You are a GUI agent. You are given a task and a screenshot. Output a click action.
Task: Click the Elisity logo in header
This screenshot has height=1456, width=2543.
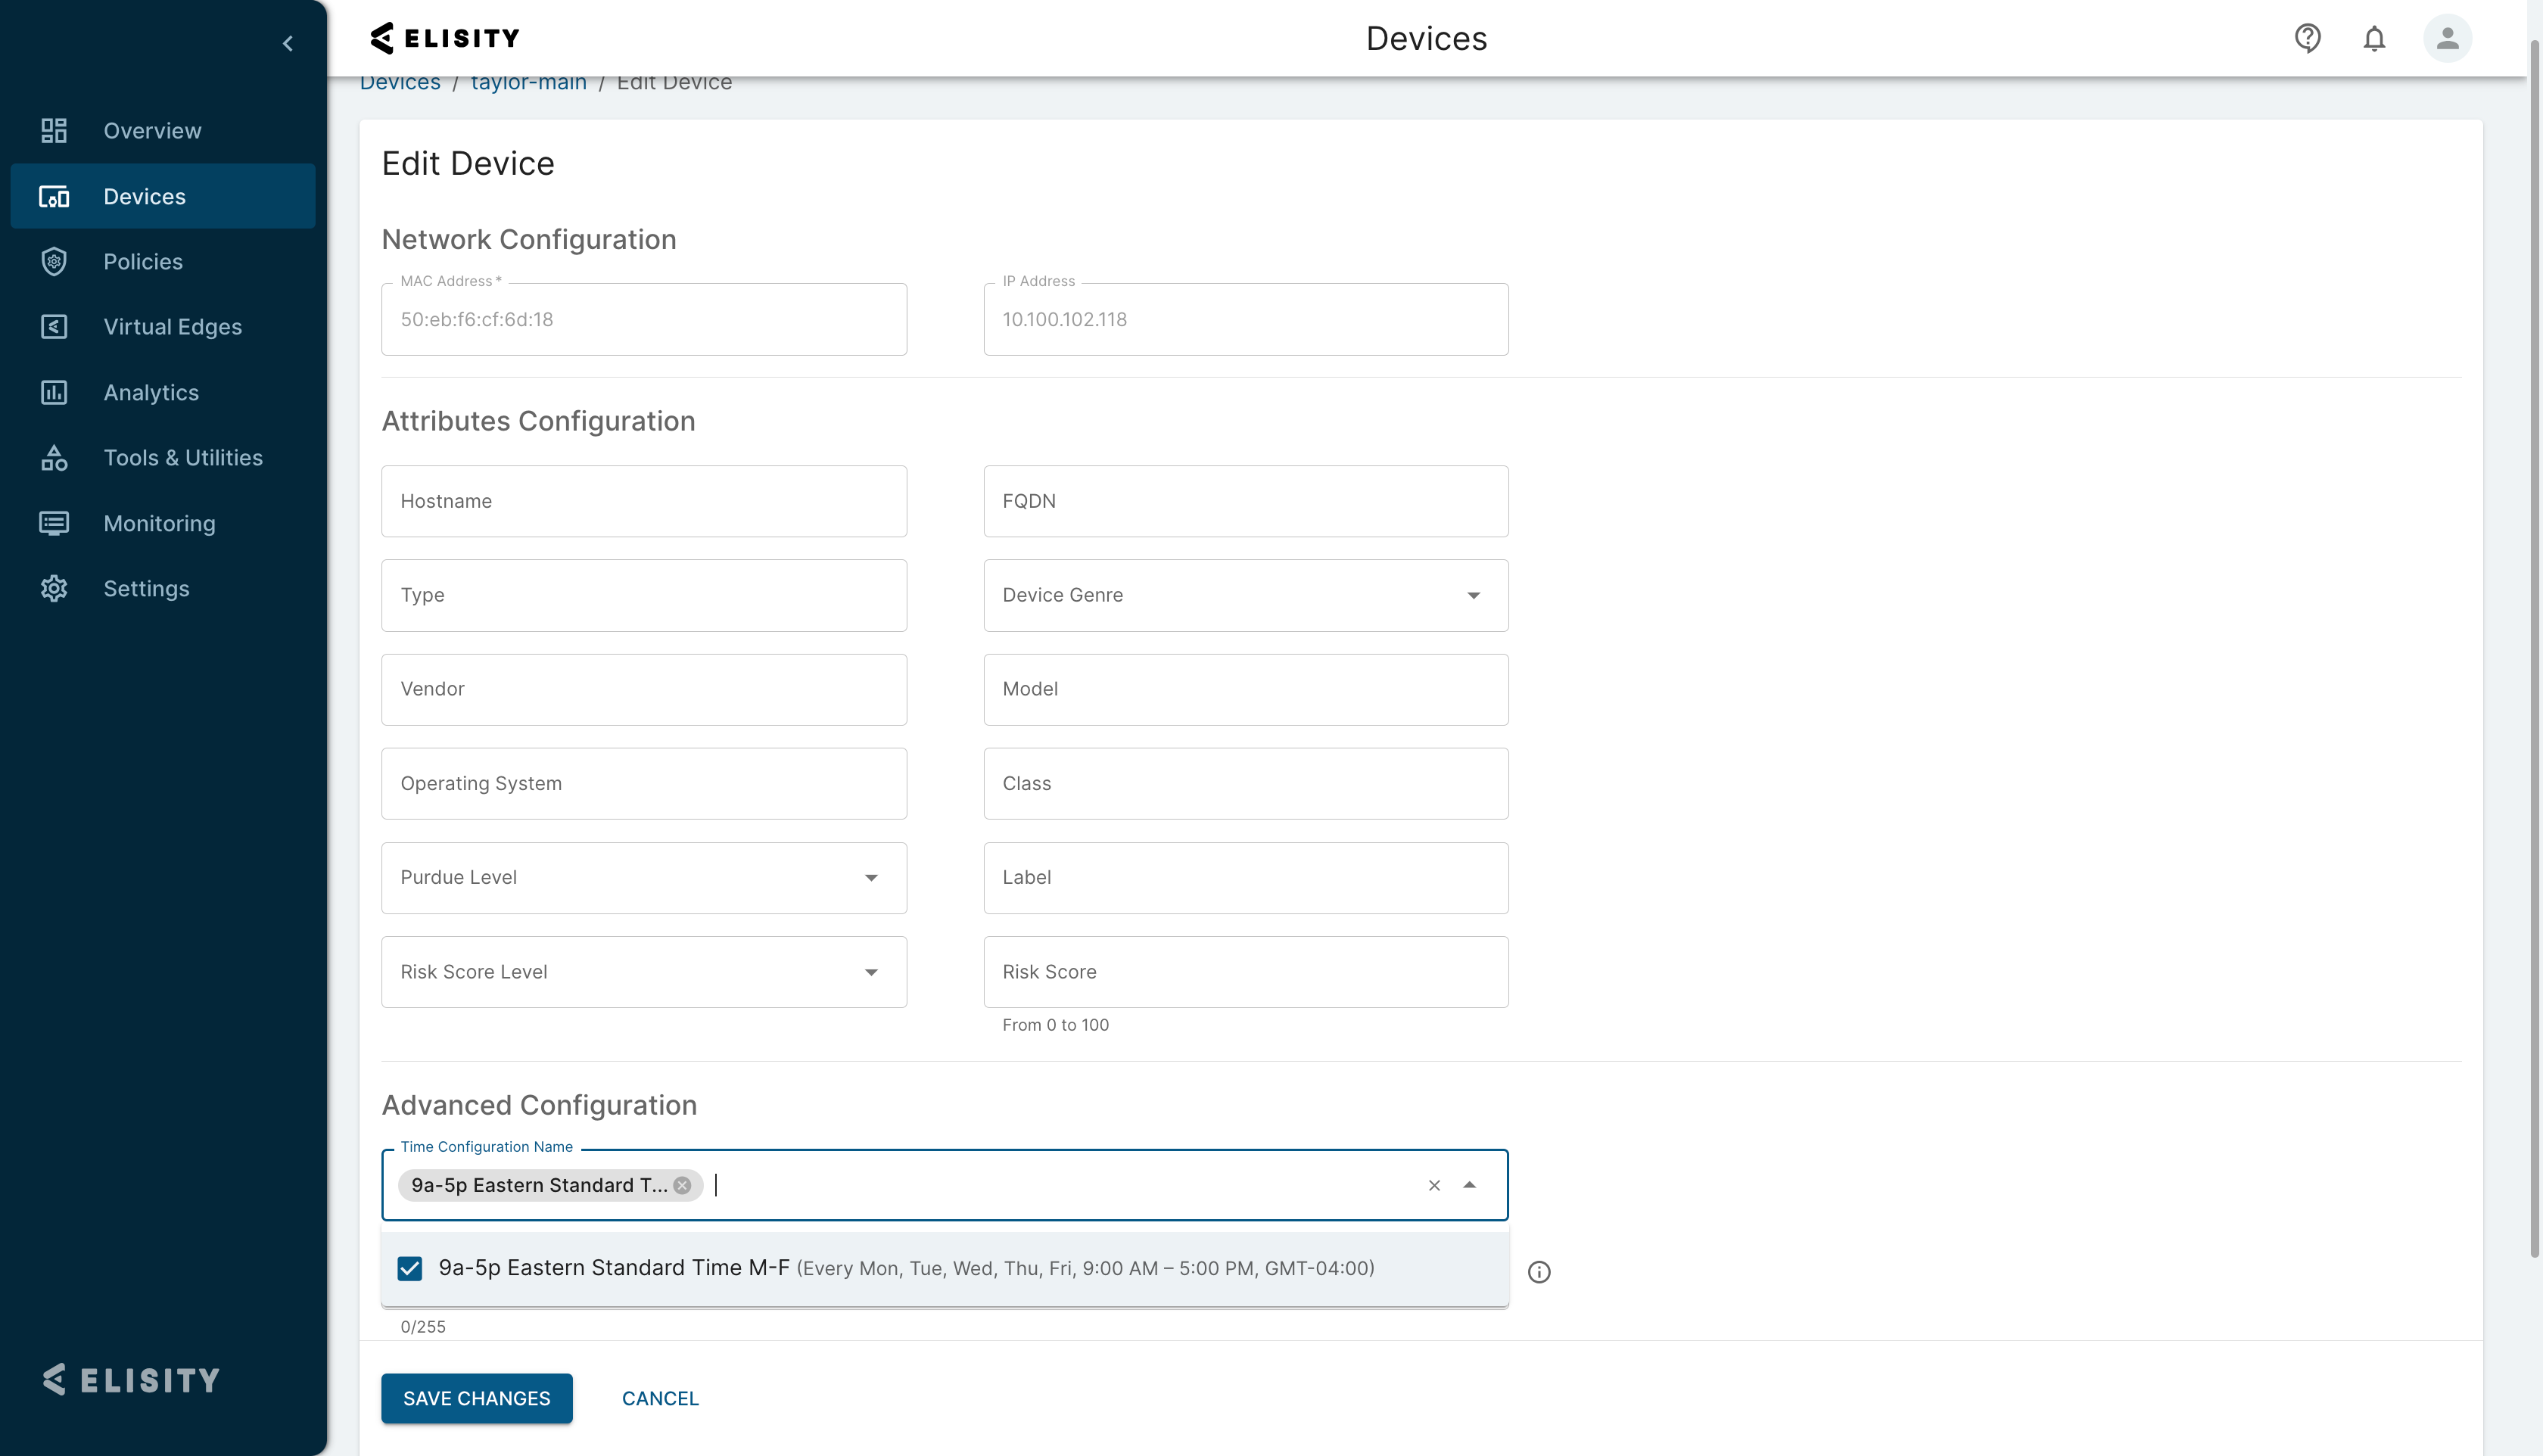coord(445,38)
